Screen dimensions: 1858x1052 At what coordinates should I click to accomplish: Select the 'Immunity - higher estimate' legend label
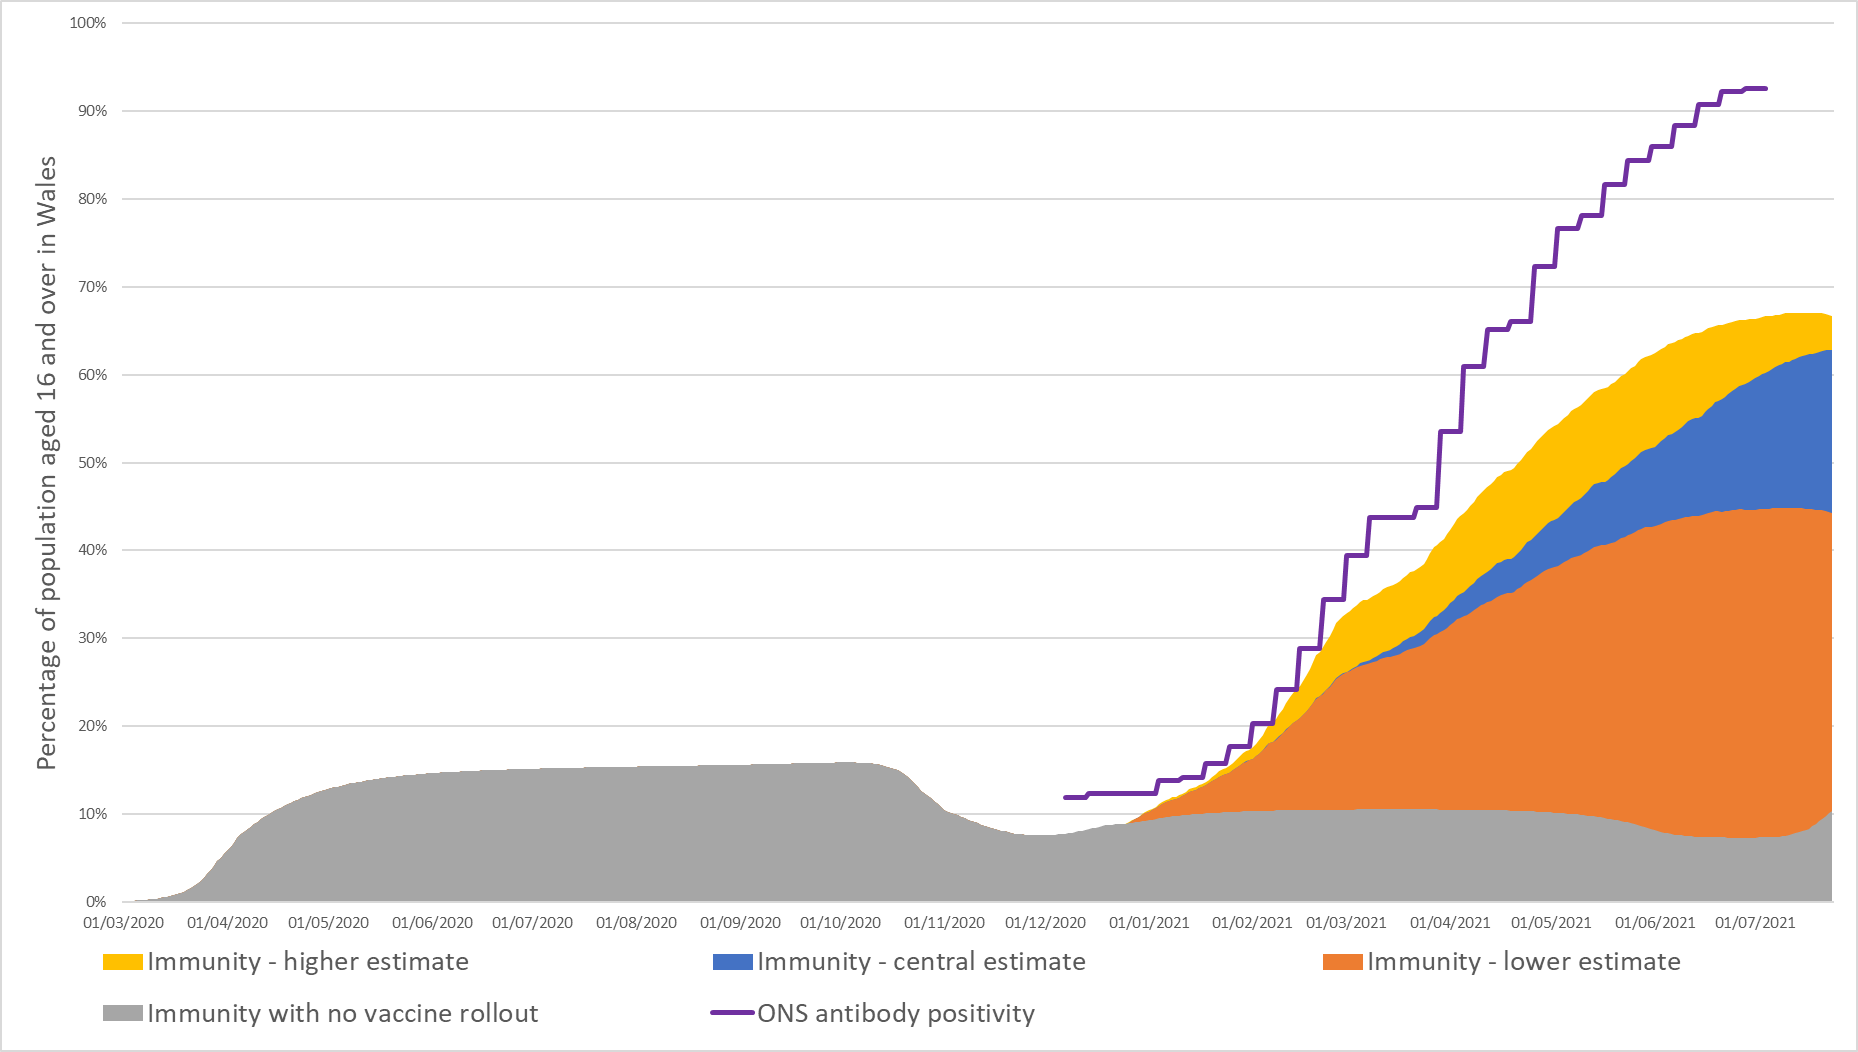(x=308, y=962)
